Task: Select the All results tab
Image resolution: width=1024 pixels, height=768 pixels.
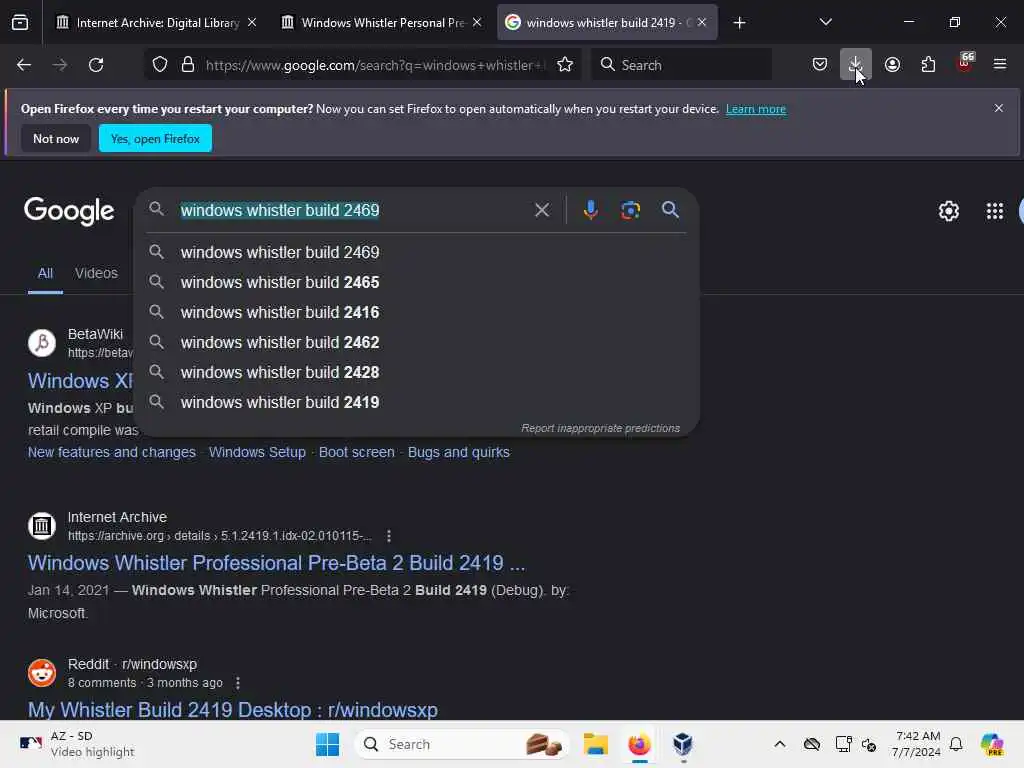Action: (x=45, y=273)
